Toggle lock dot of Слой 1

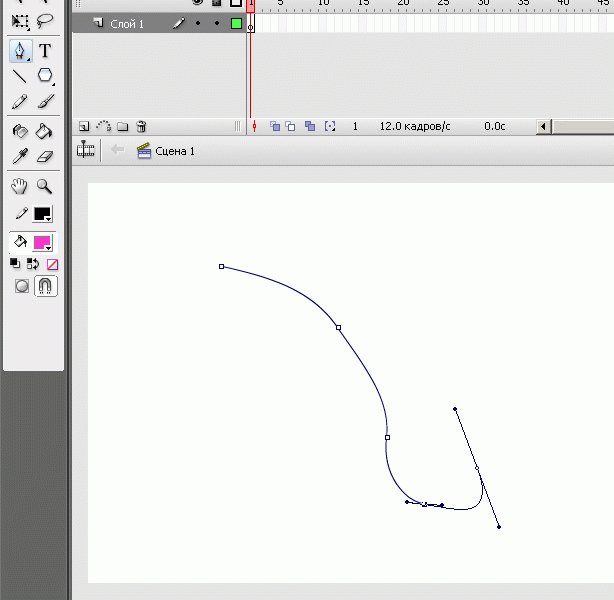click(217, 23)
